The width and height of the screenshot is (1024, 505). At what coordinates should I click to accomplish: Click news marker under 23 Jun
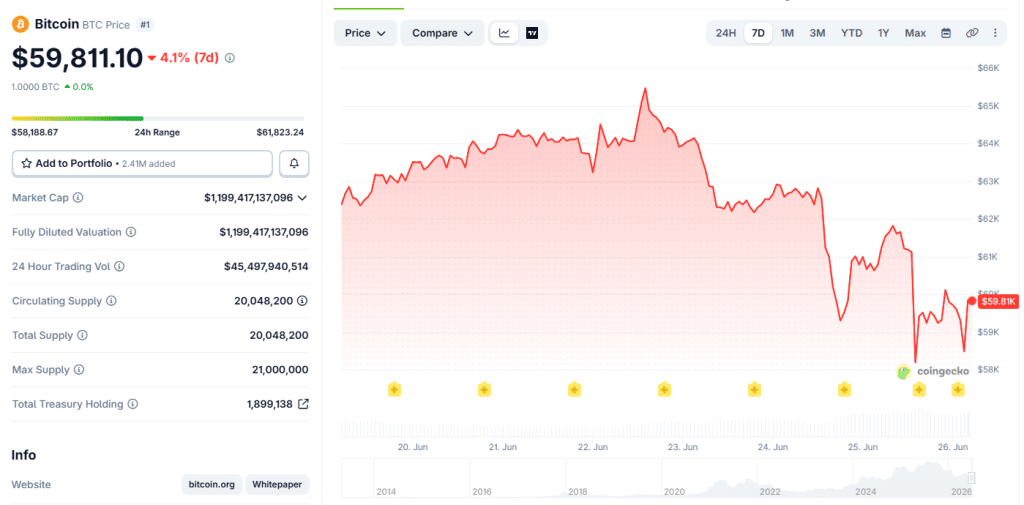click(664, 389)
